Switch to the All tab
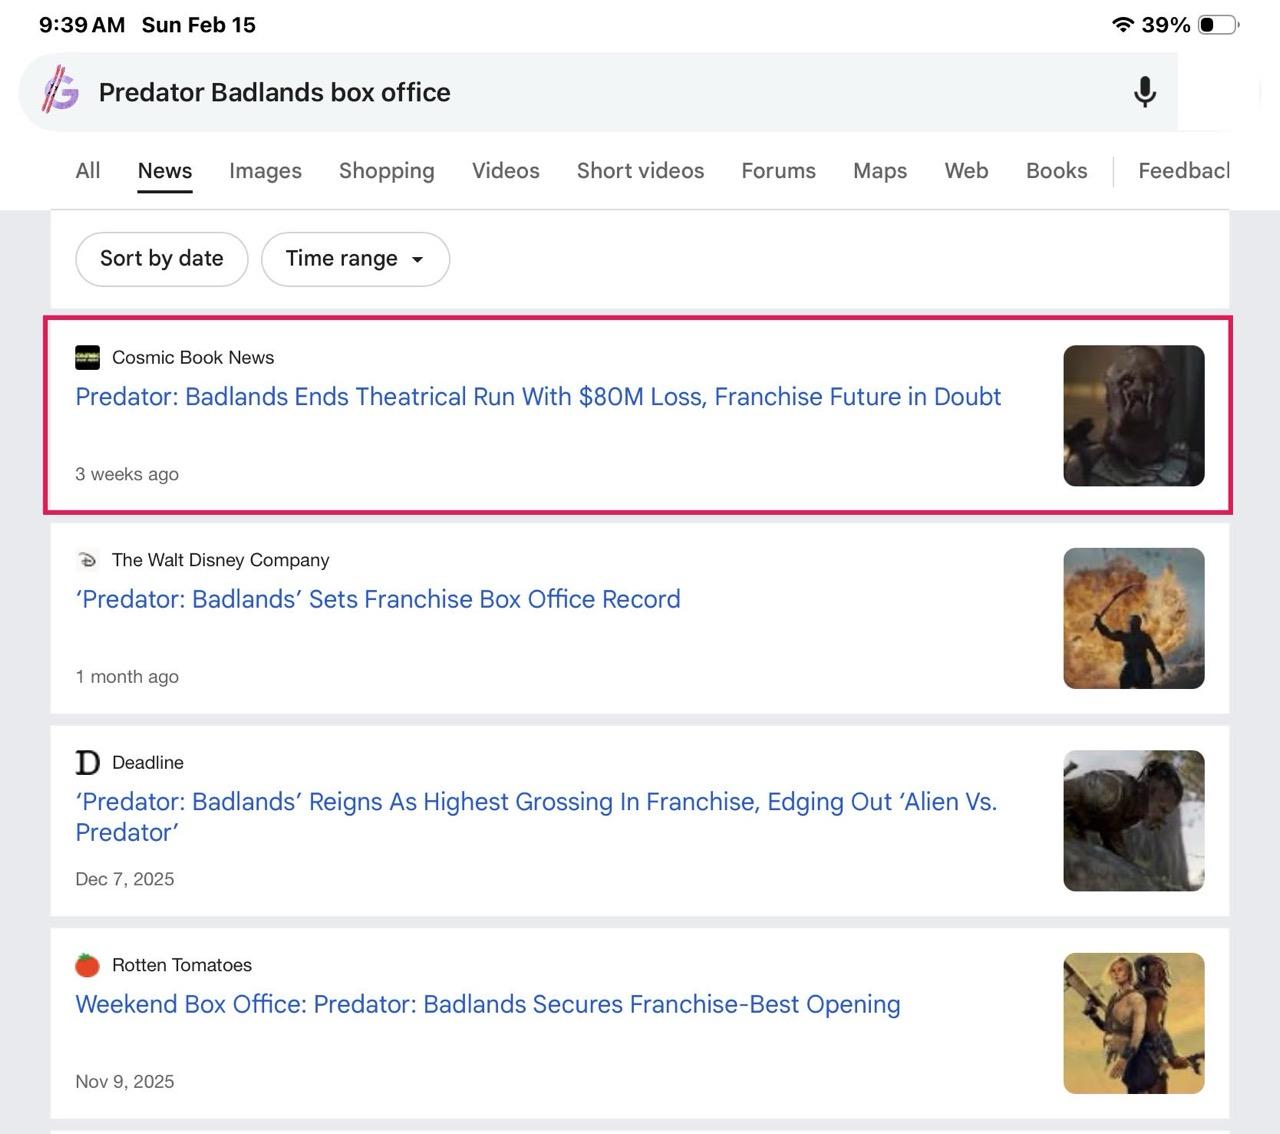The height and width of the screenshot is (1134, 1280). pyautogui.click(x=88, y=171)
